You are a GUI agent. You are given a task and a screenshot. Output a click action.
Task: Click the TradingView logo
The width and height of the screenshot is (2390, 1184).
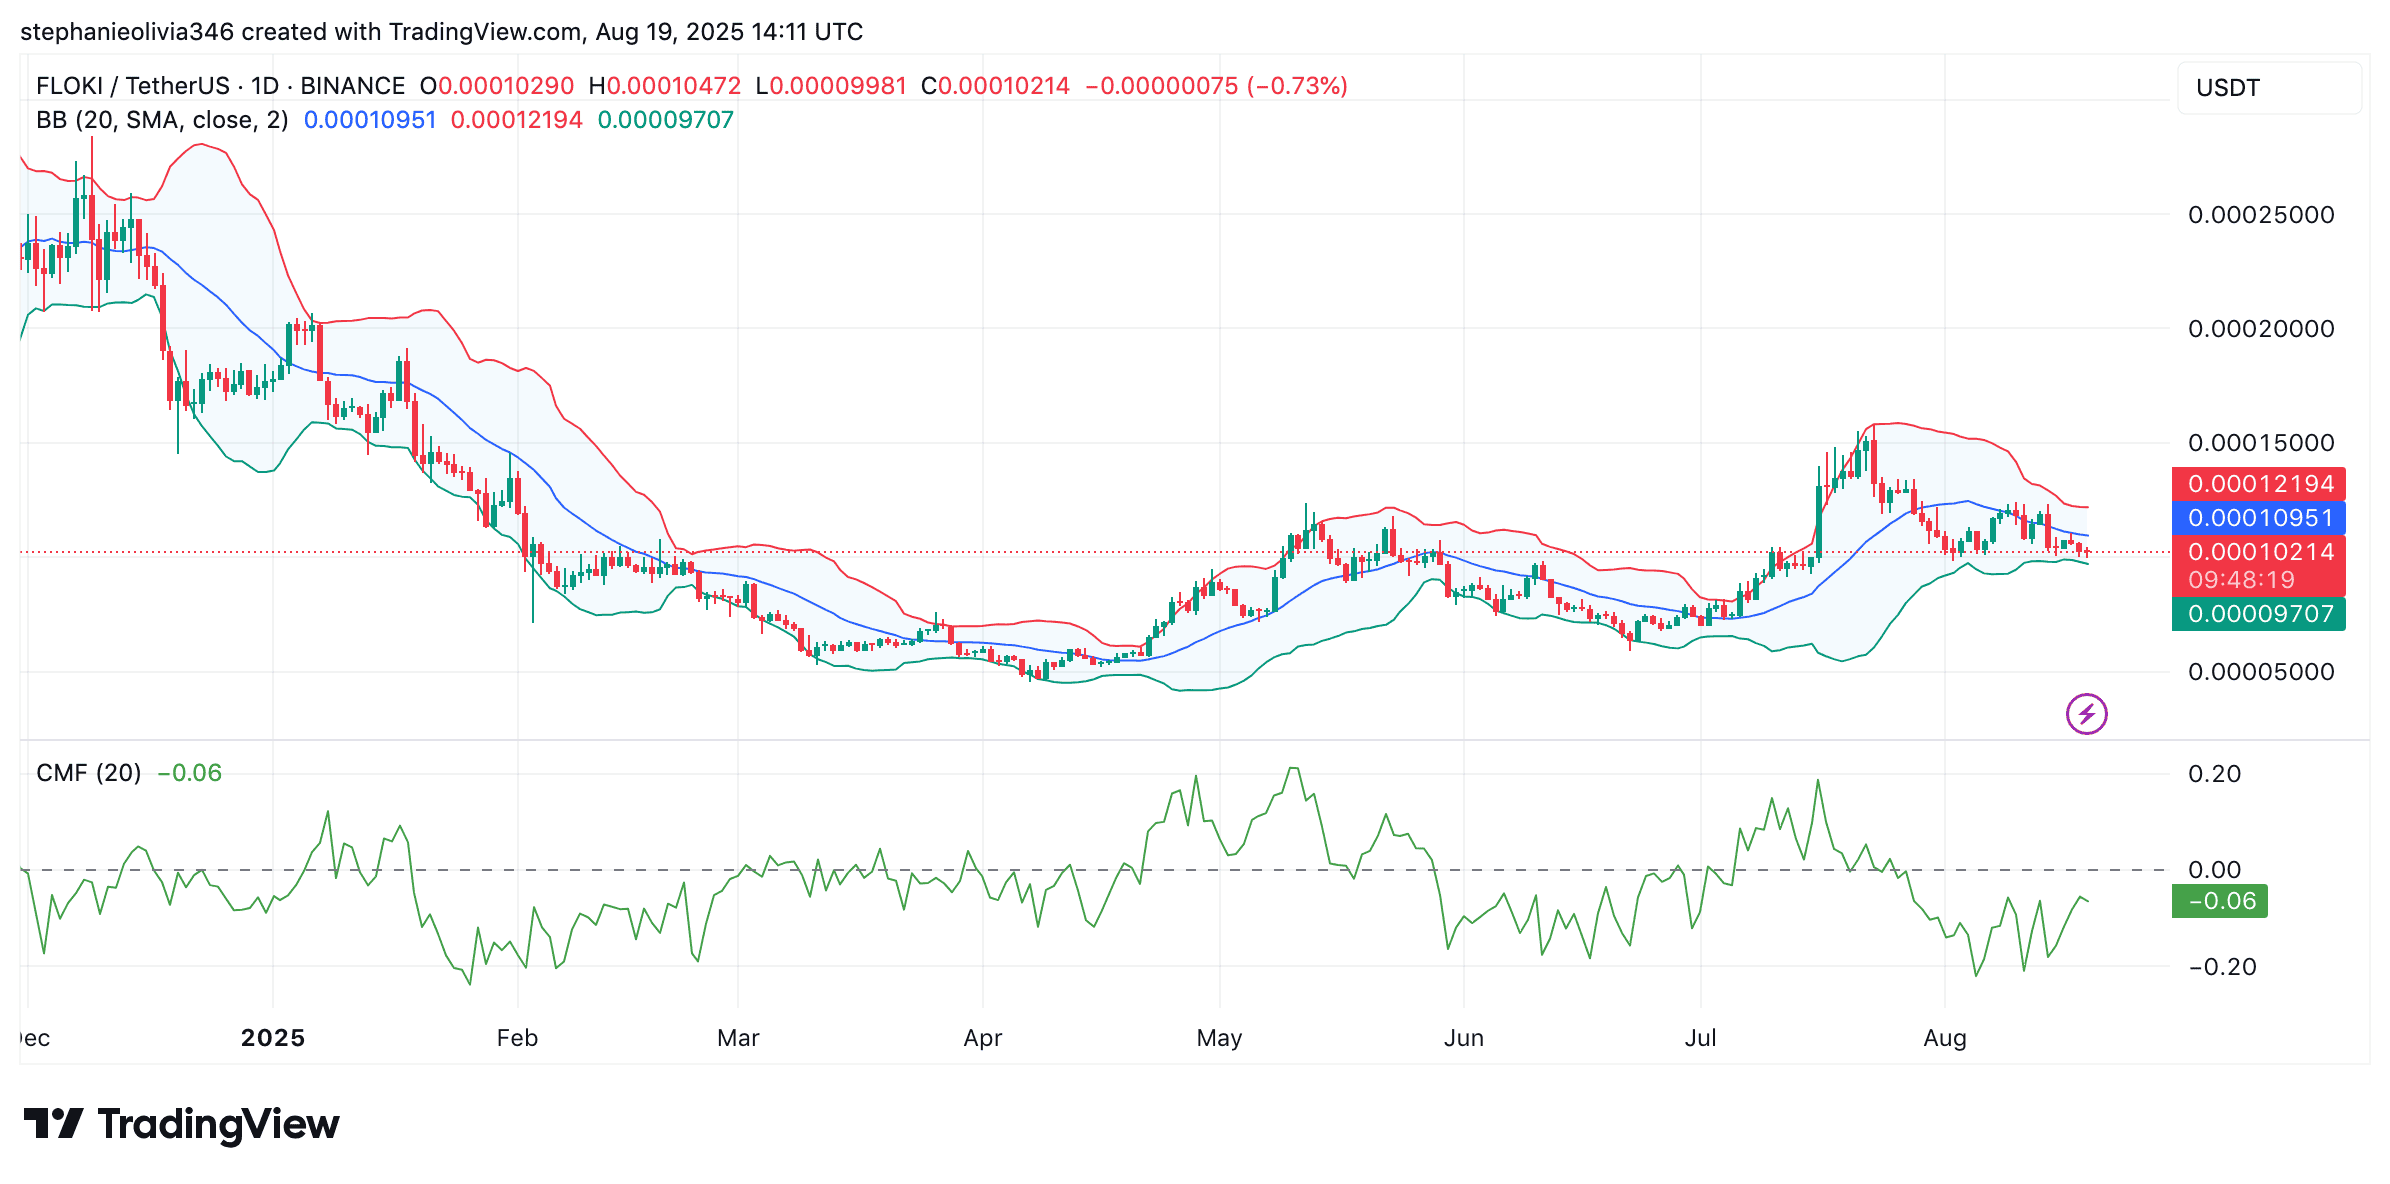tap(182, 1124)
